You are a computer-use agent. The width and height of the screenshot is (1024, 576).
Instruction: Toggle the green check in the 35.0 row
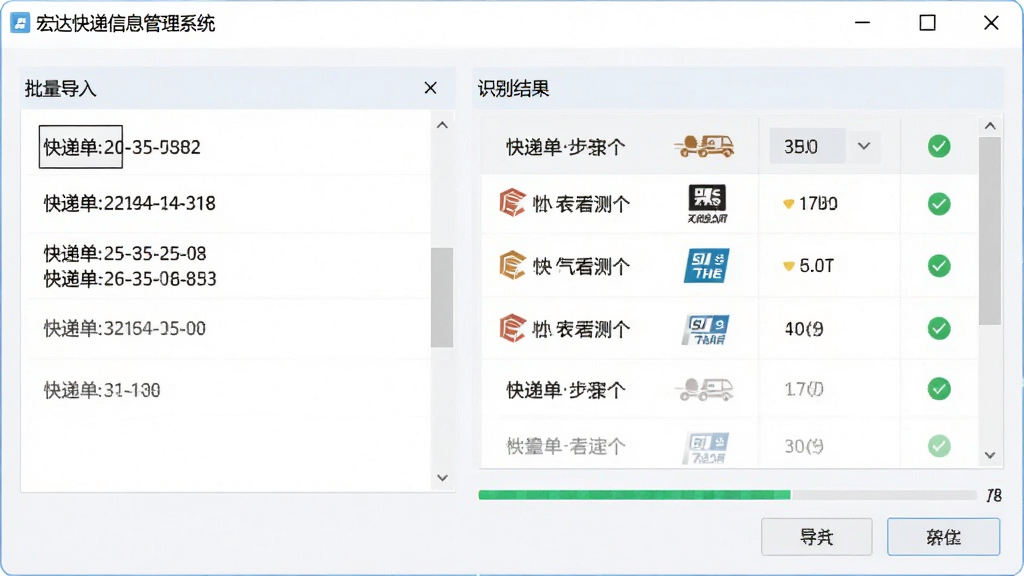click(939, 146)
